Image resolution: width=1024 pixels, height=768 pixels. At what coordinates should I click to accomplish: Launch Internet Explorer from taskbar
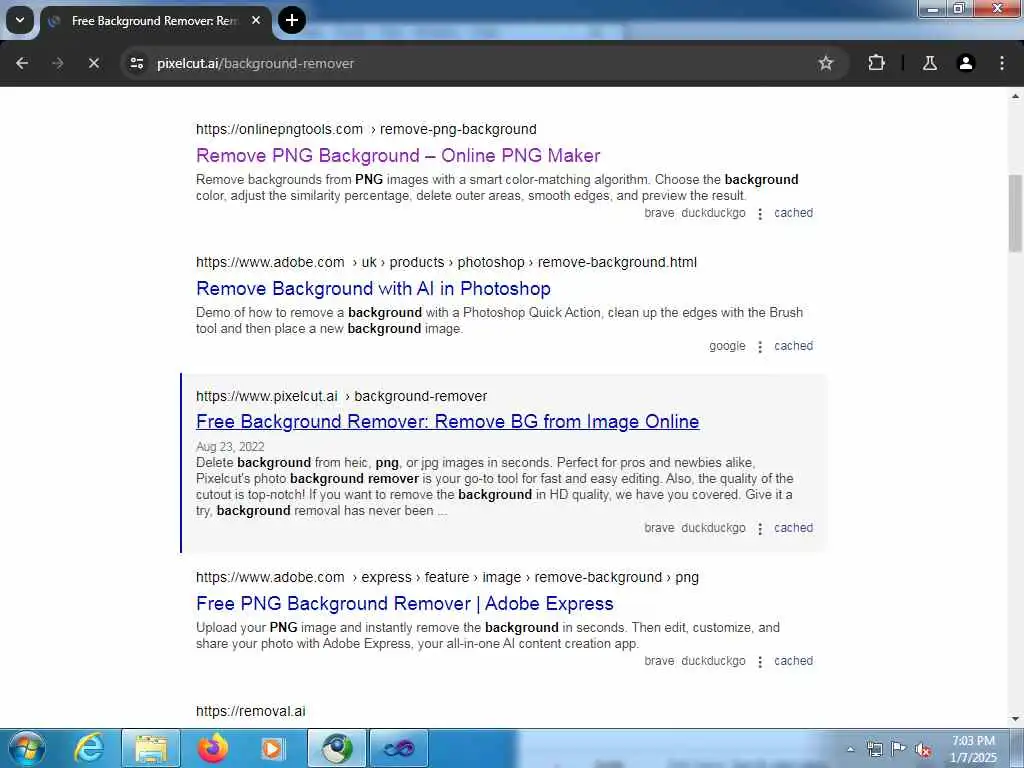[x=89, y=748]
